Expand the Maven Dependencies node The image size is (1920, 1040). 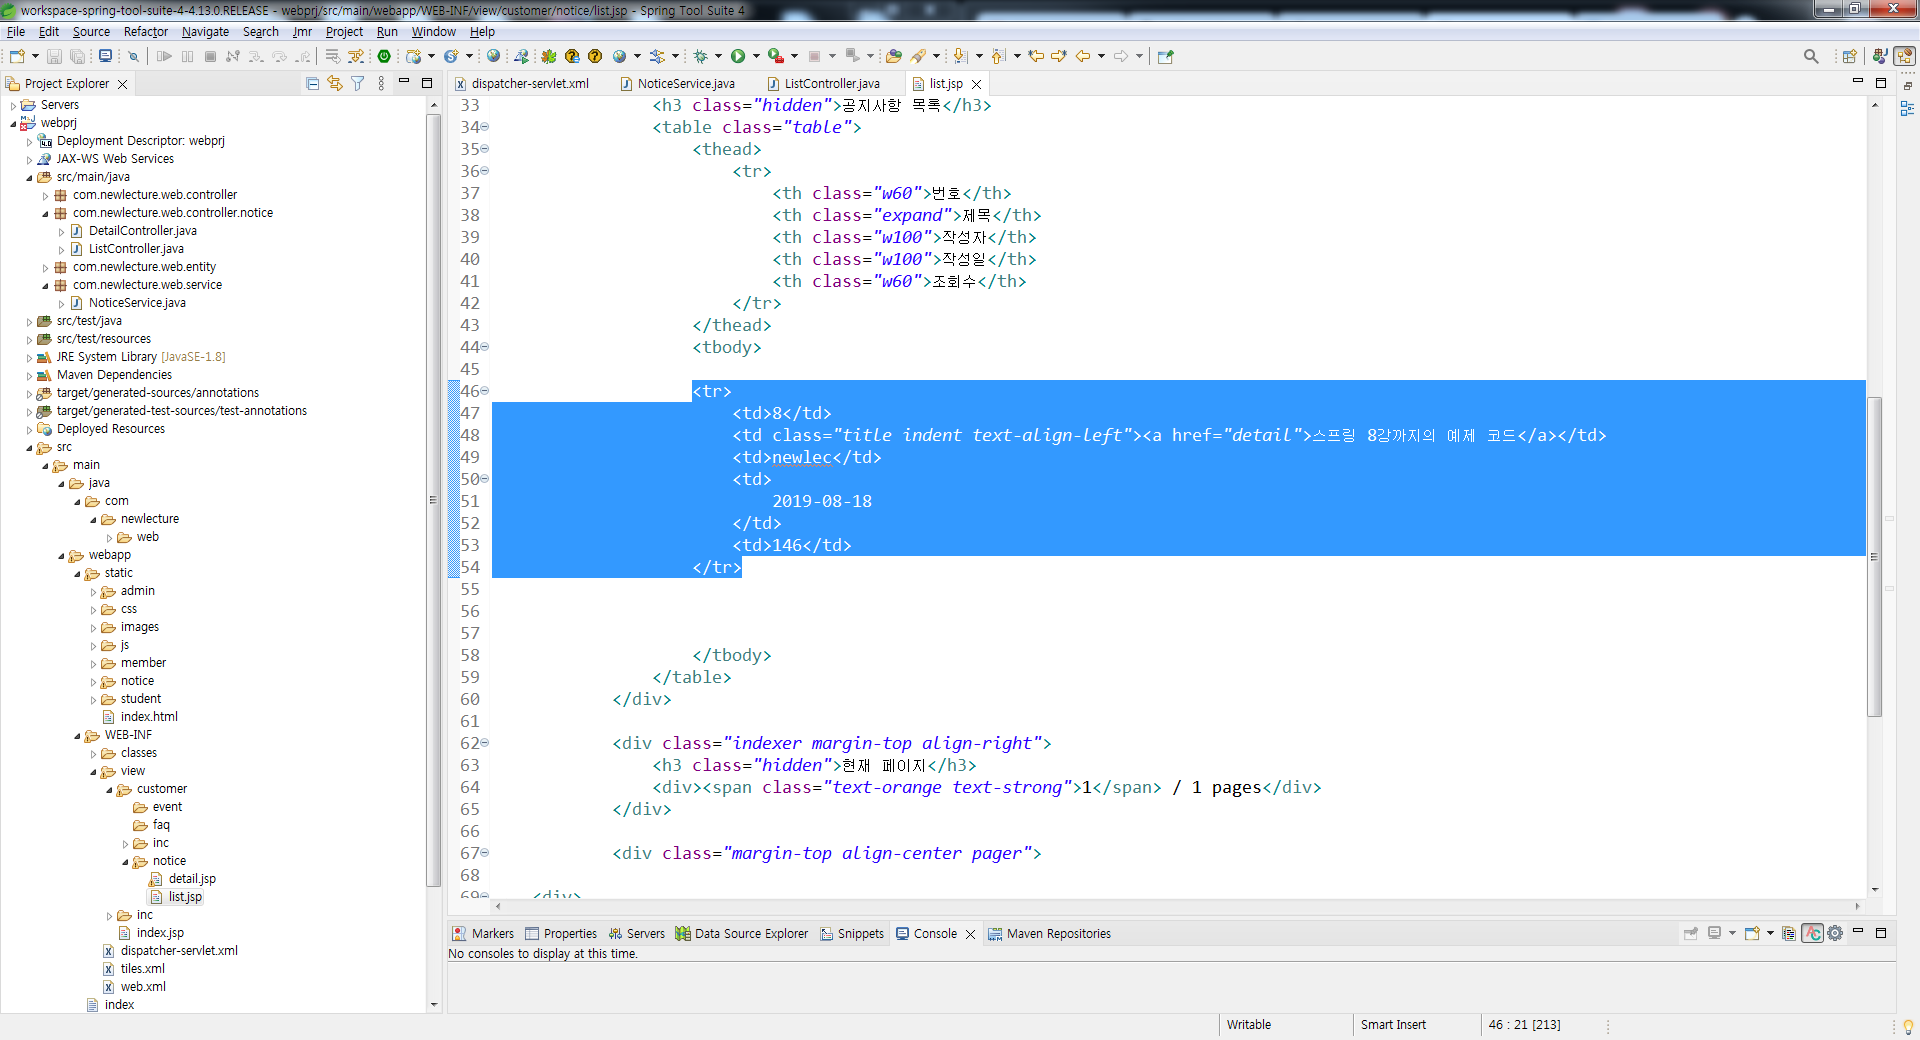[x=29, y=375]
